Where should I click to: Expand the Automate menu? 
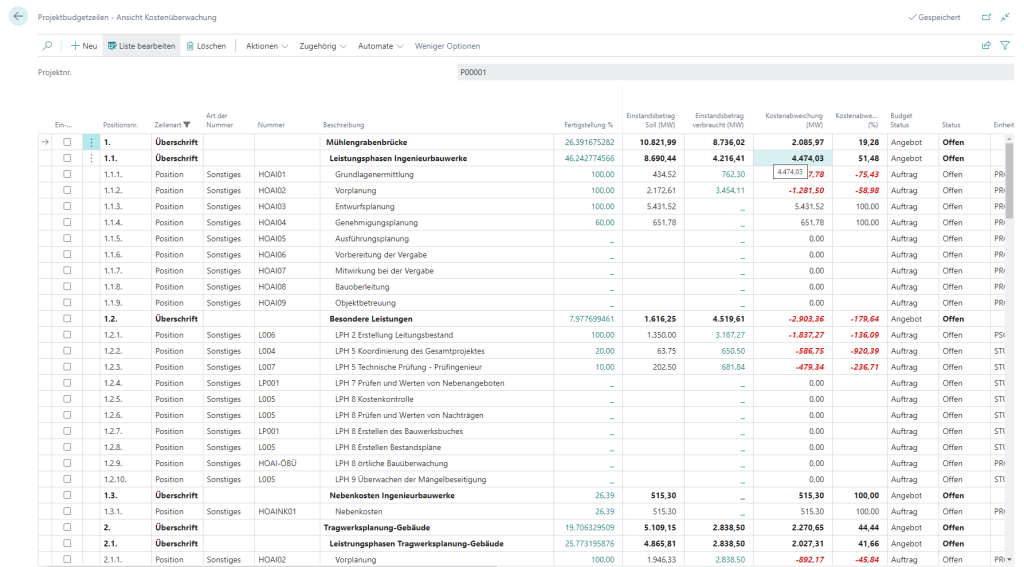(x=381, y=46)
